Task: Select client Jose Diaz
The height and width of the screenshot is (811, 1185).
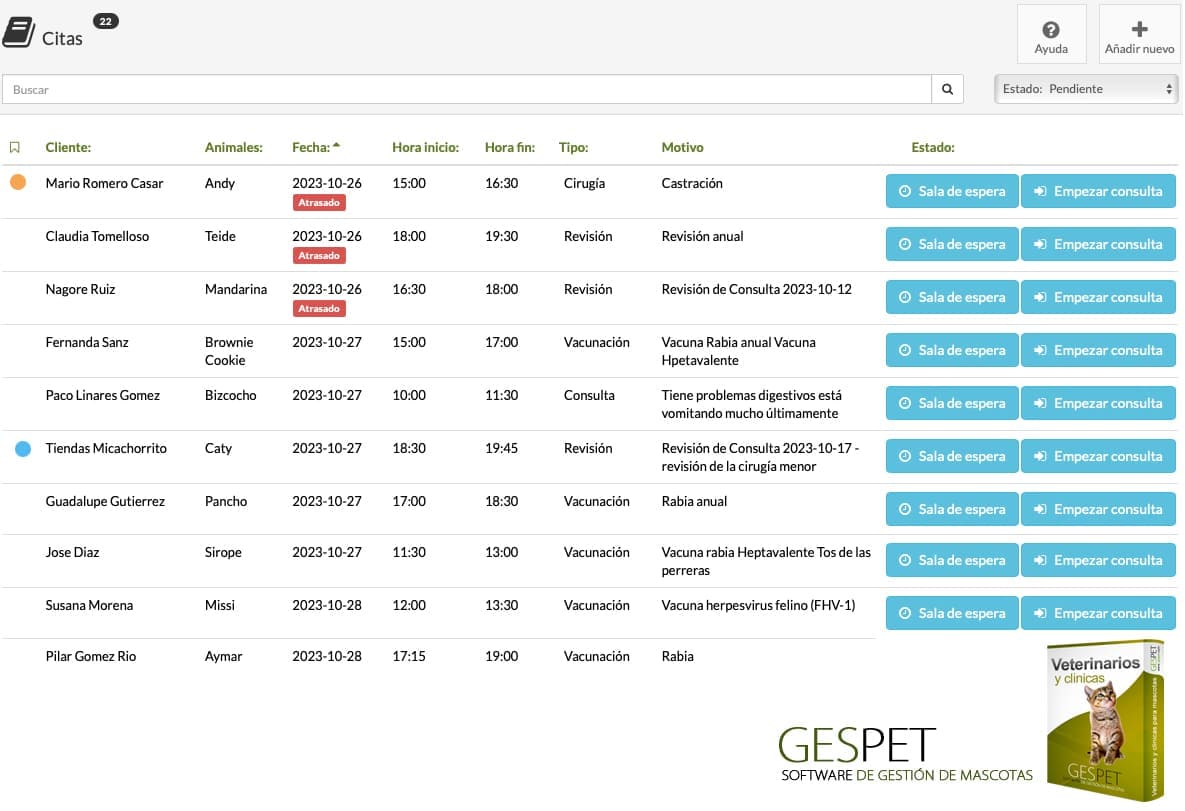Action: (x=73, y=552)
